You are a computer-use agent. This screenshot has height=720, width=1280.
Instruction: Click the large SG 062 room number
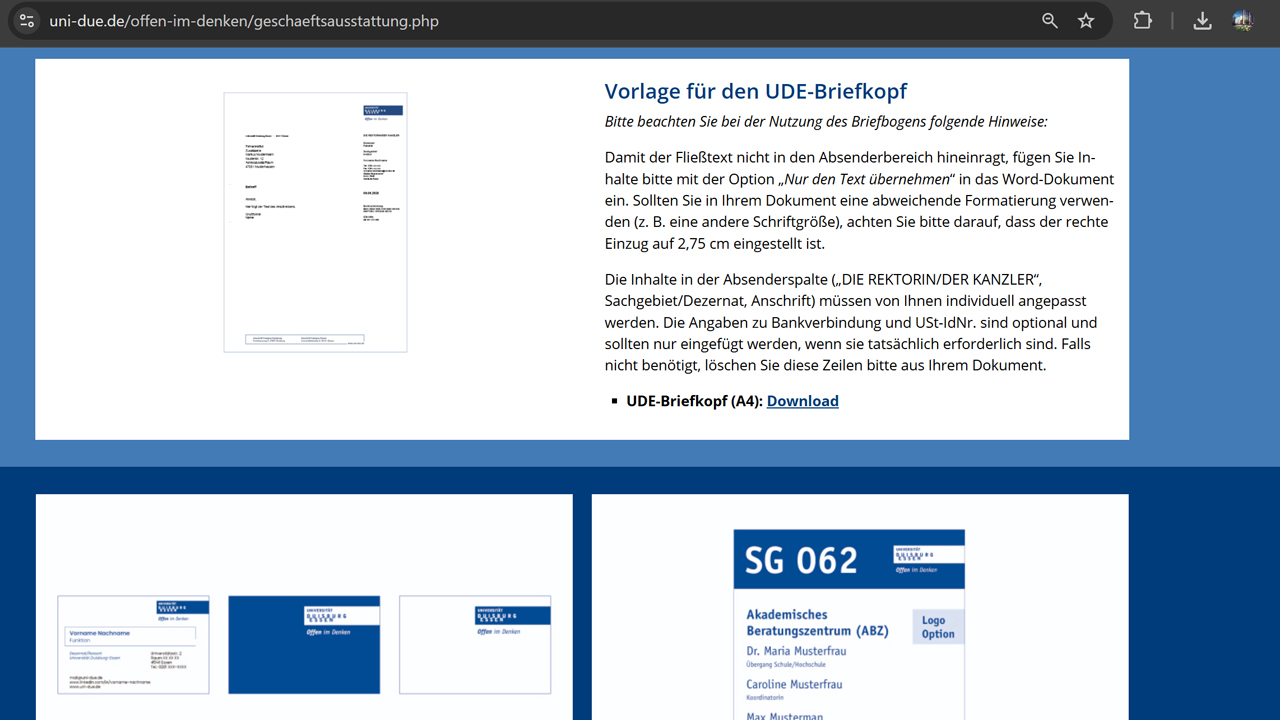click(801, 560)
